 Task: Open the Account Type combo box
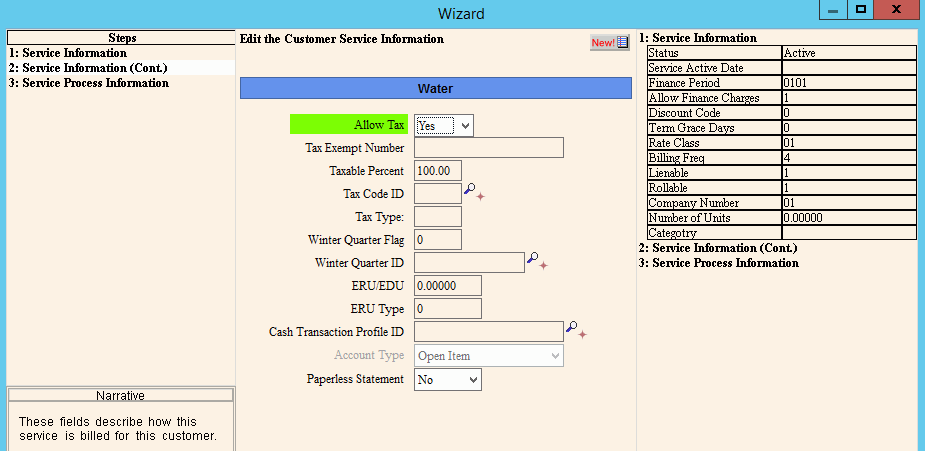tap(488, 355)
